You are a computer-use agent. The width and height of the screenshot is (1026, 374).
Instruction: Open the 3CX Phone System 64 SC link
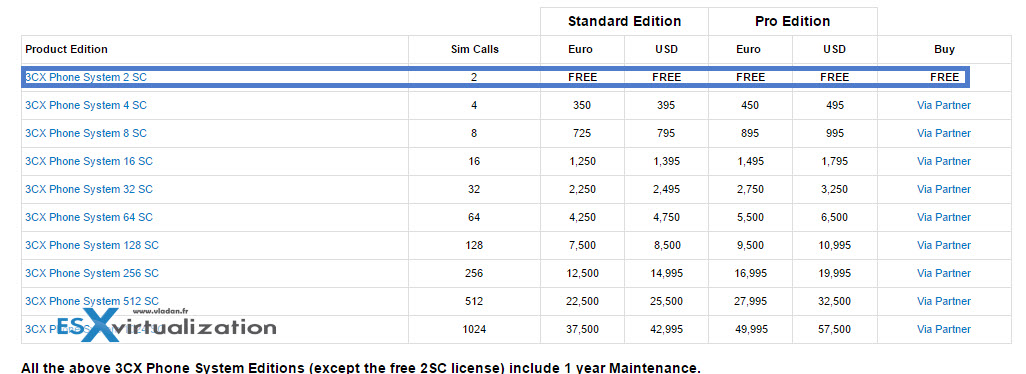89,217
